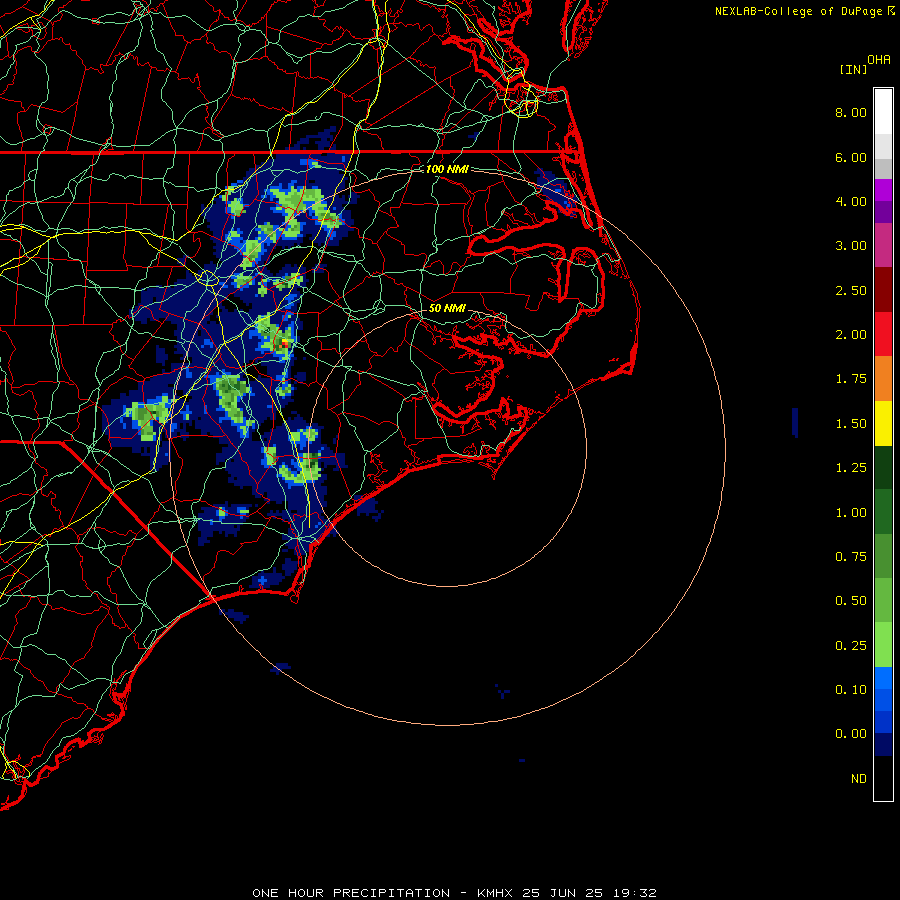This screenshot has height=900, width=900.
Task: Select the light green swatch beside 0.50
Action: tap(883, 600)
